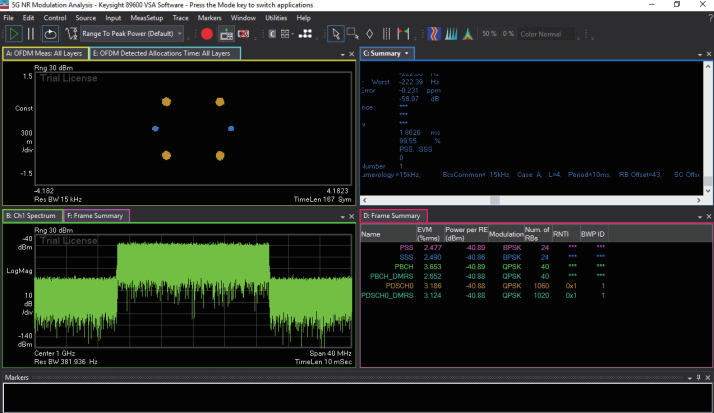
Task: Select the pointer cursor tool
Action: [337, 33]
